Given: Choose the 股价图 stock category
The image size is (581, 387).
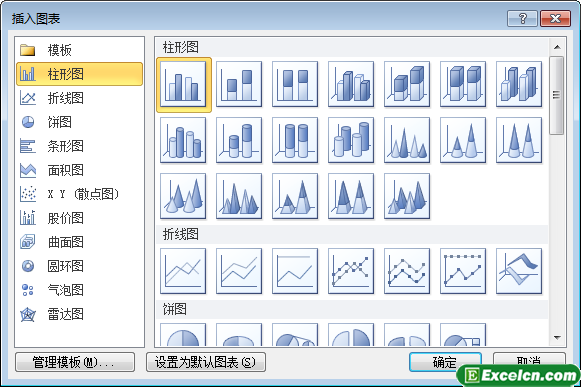Looking at the screenshot, I should [x=80, y=218].
